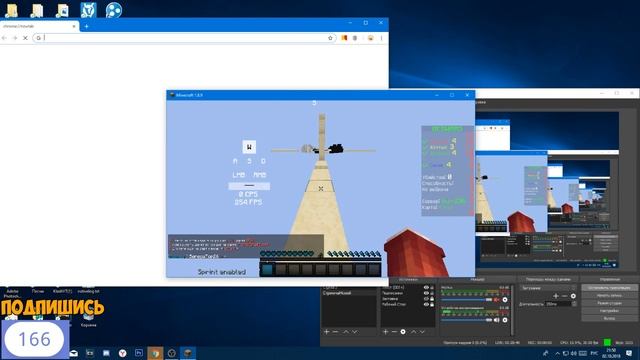The height and width of the screenshot is (360, 640).
Task: Select first hotbar slot in Minecraft
Action: coord(267,269)
